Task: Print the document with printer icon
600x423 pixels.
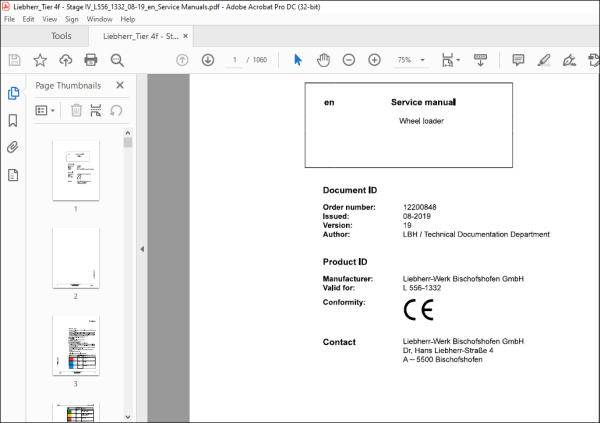Action: click(x=91, y=60)
